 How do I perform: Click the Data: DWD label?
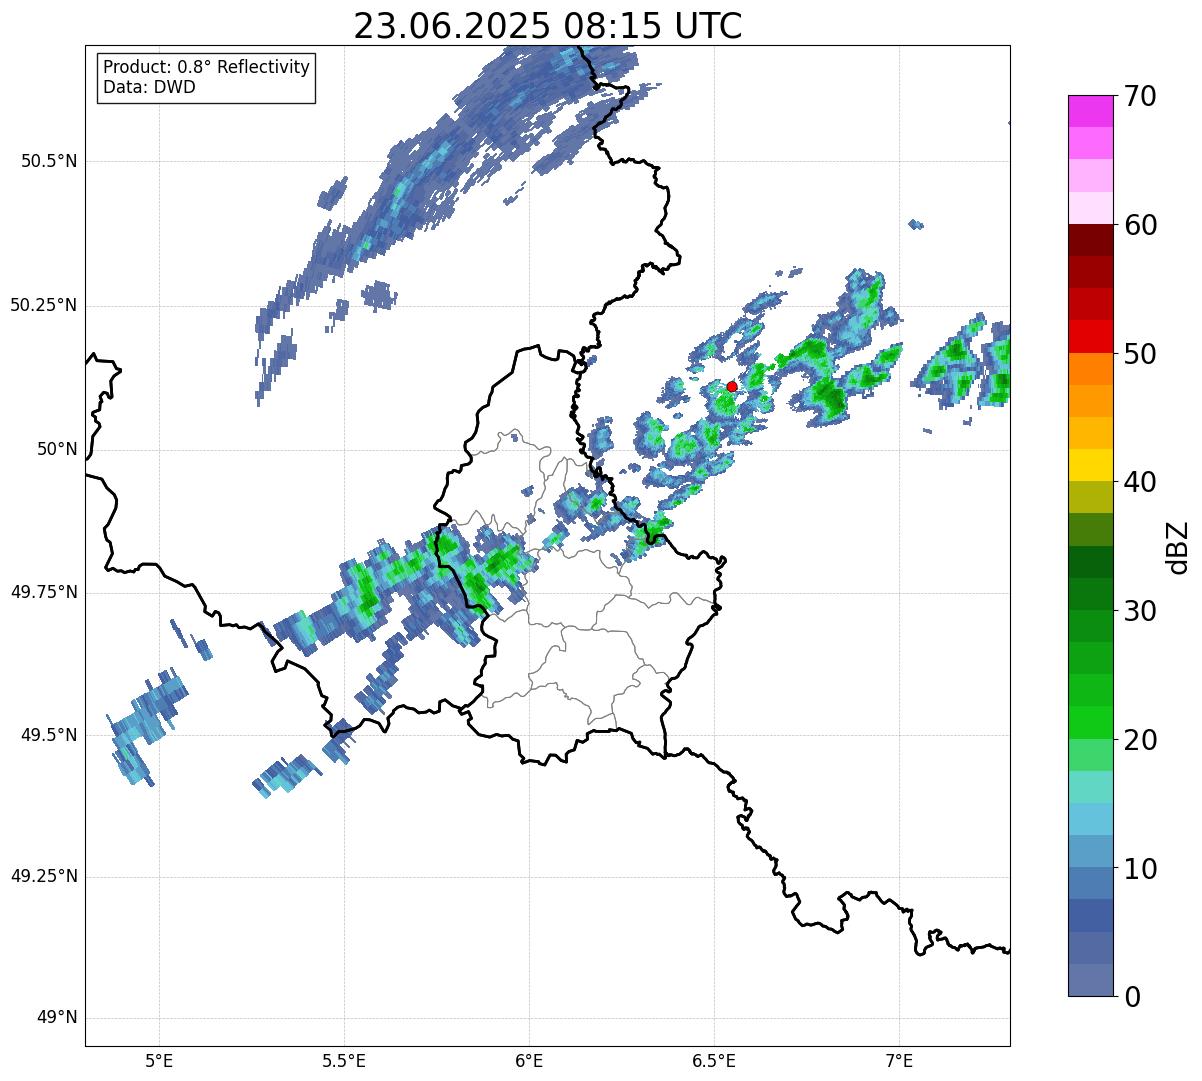pos(150,87)
